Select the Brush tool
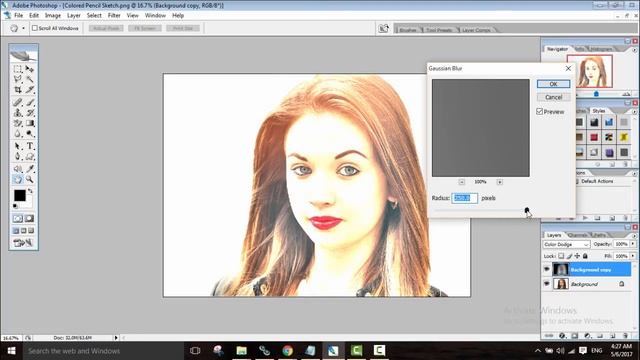640x360 pixels. point(30,102)
